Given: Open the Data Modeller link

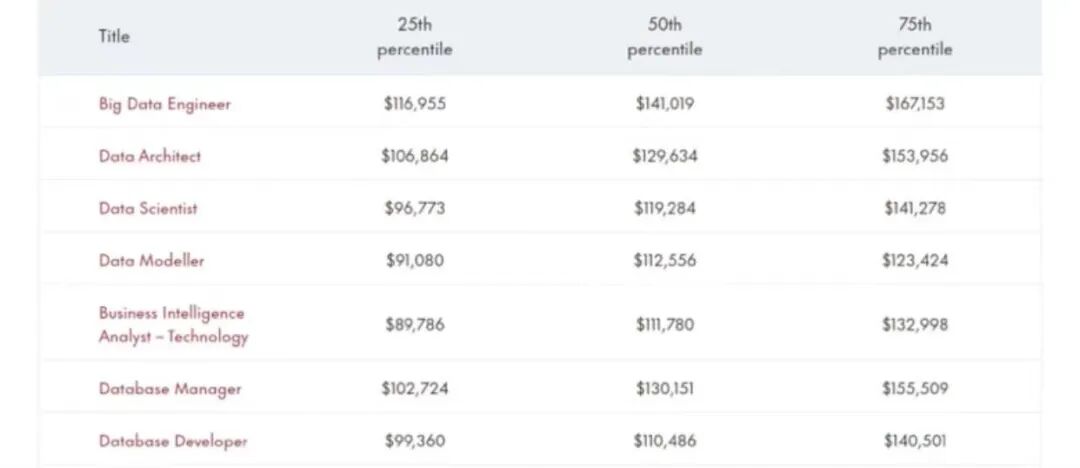Looking at the screenshot, I should click(151, 260).
